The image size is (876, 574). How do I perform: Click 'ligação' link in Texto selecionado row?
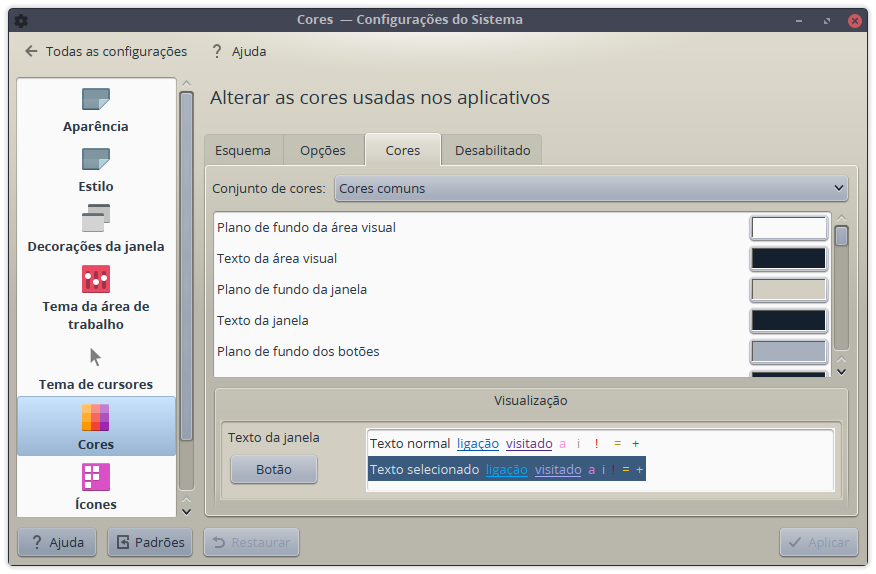(x=507, y=469)
